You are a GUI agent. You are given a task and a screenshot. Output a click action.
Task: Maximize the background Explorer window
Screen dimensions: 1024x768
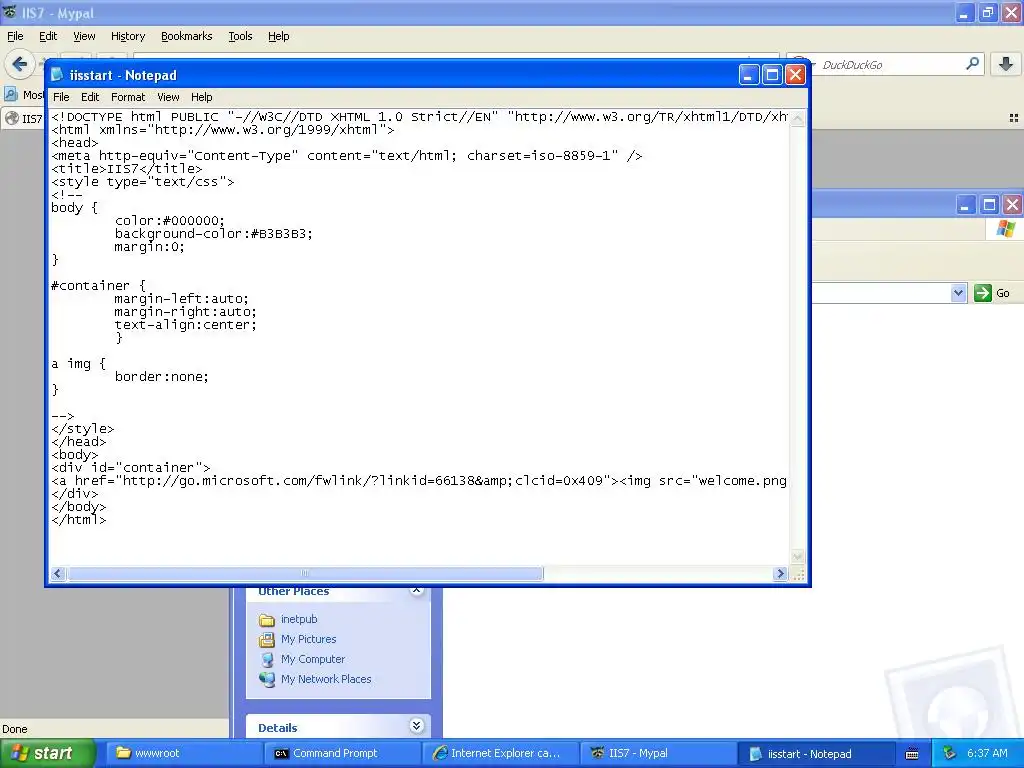989,205
